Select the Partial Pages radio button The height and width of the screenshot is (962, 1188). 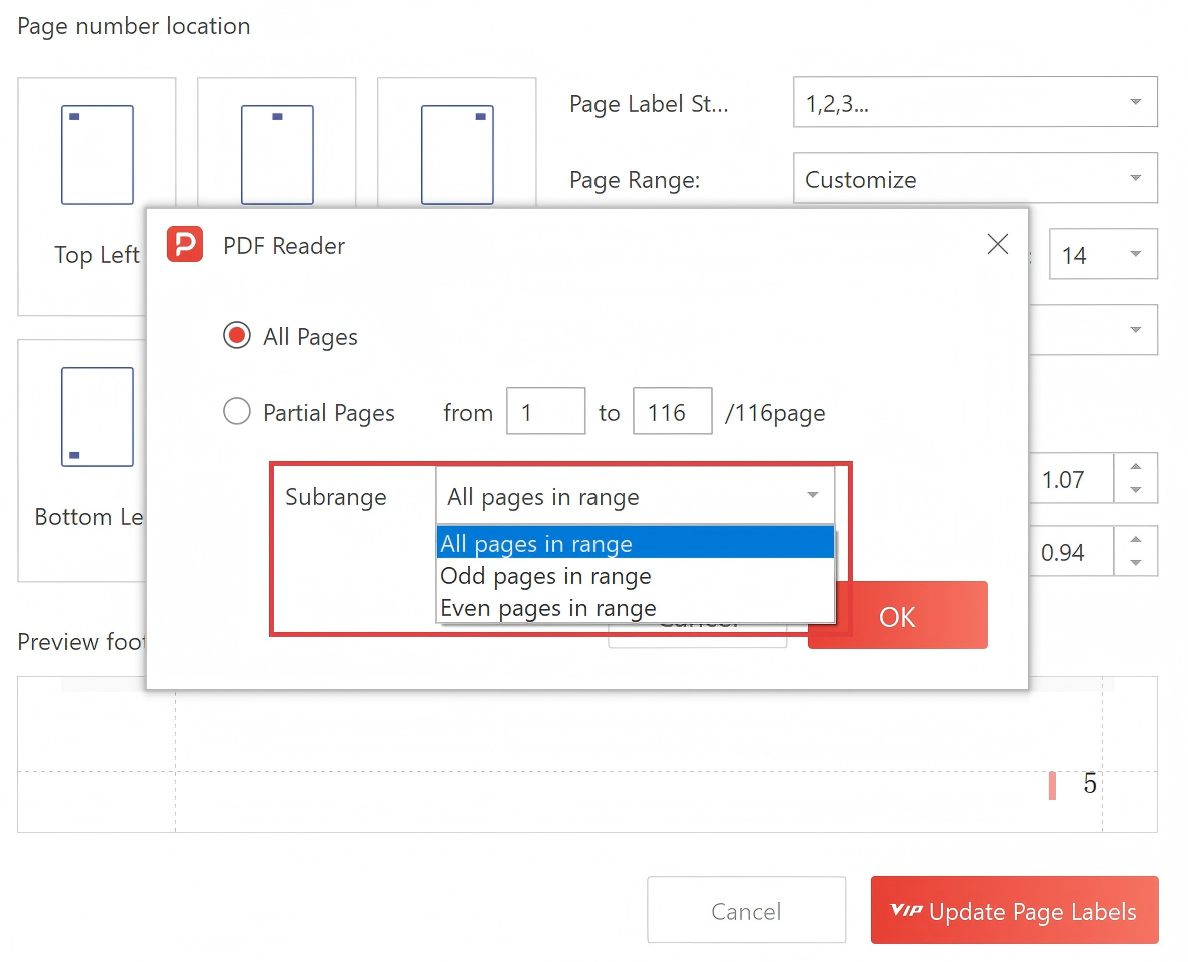(236, 411)
